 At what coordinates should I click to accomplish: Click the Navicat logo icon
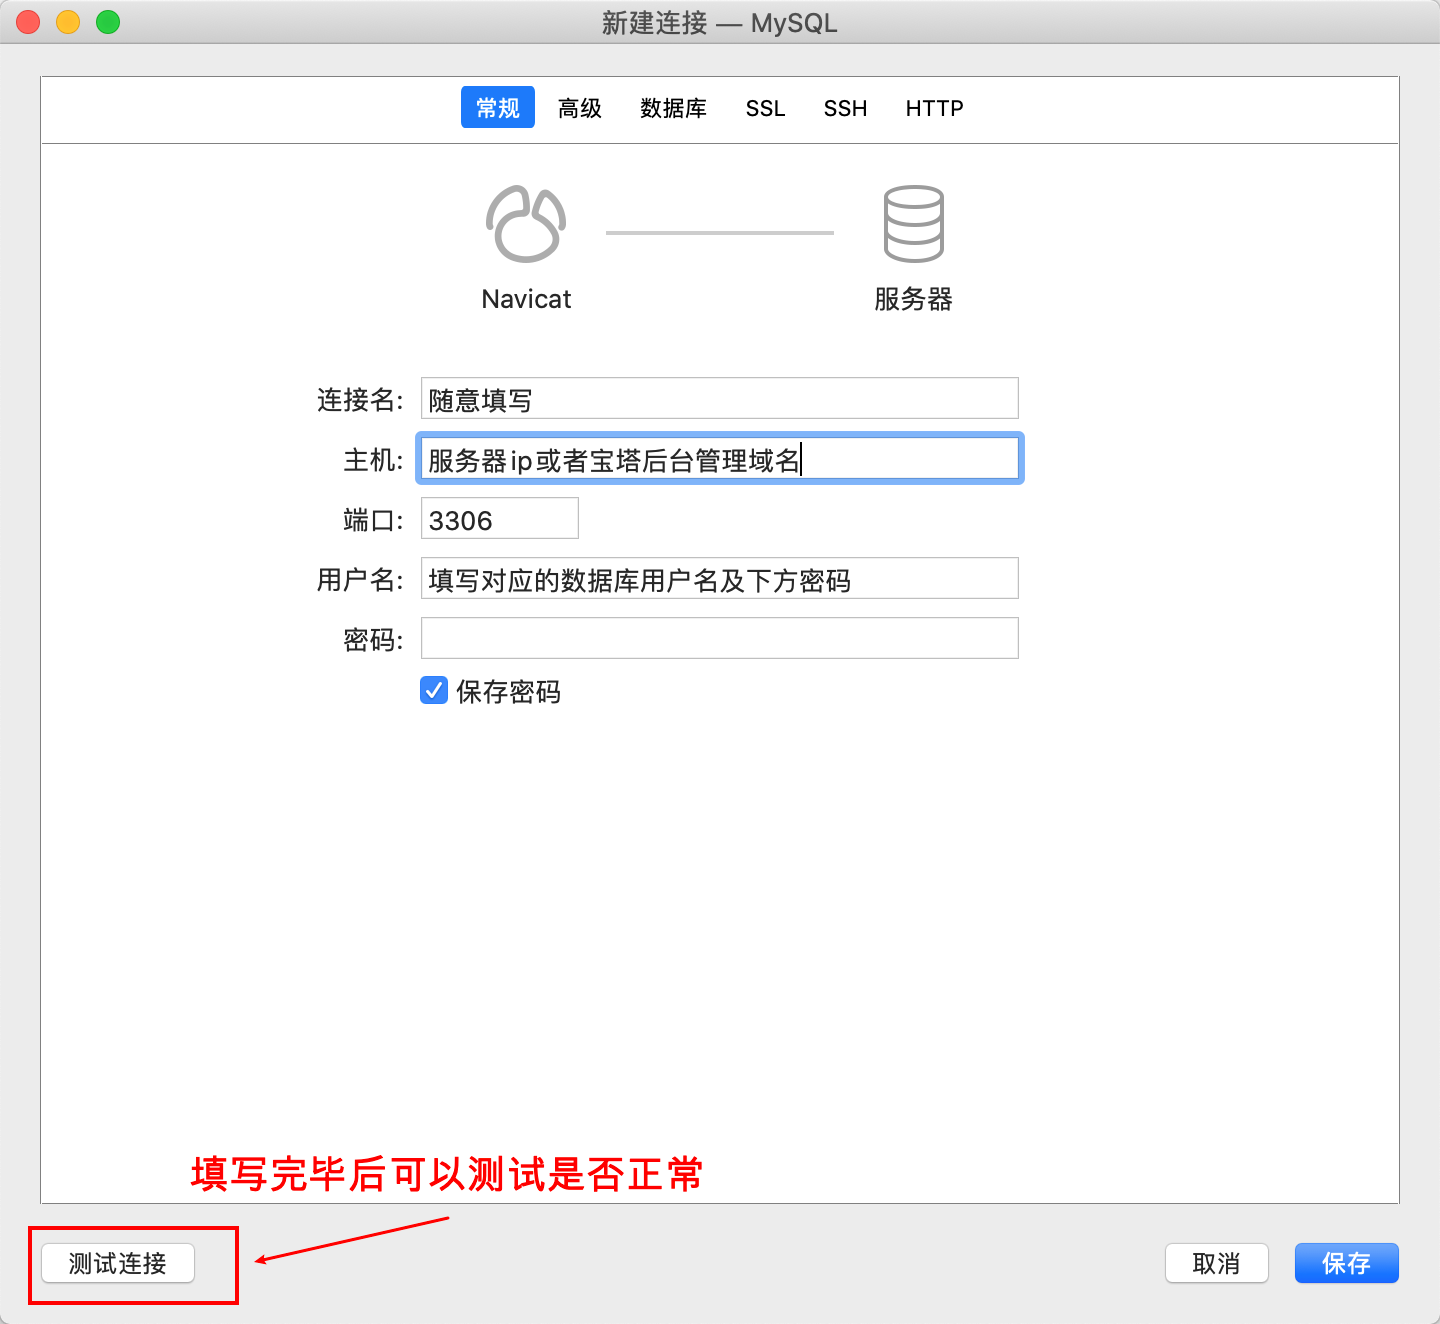click(x=526, y=224)
